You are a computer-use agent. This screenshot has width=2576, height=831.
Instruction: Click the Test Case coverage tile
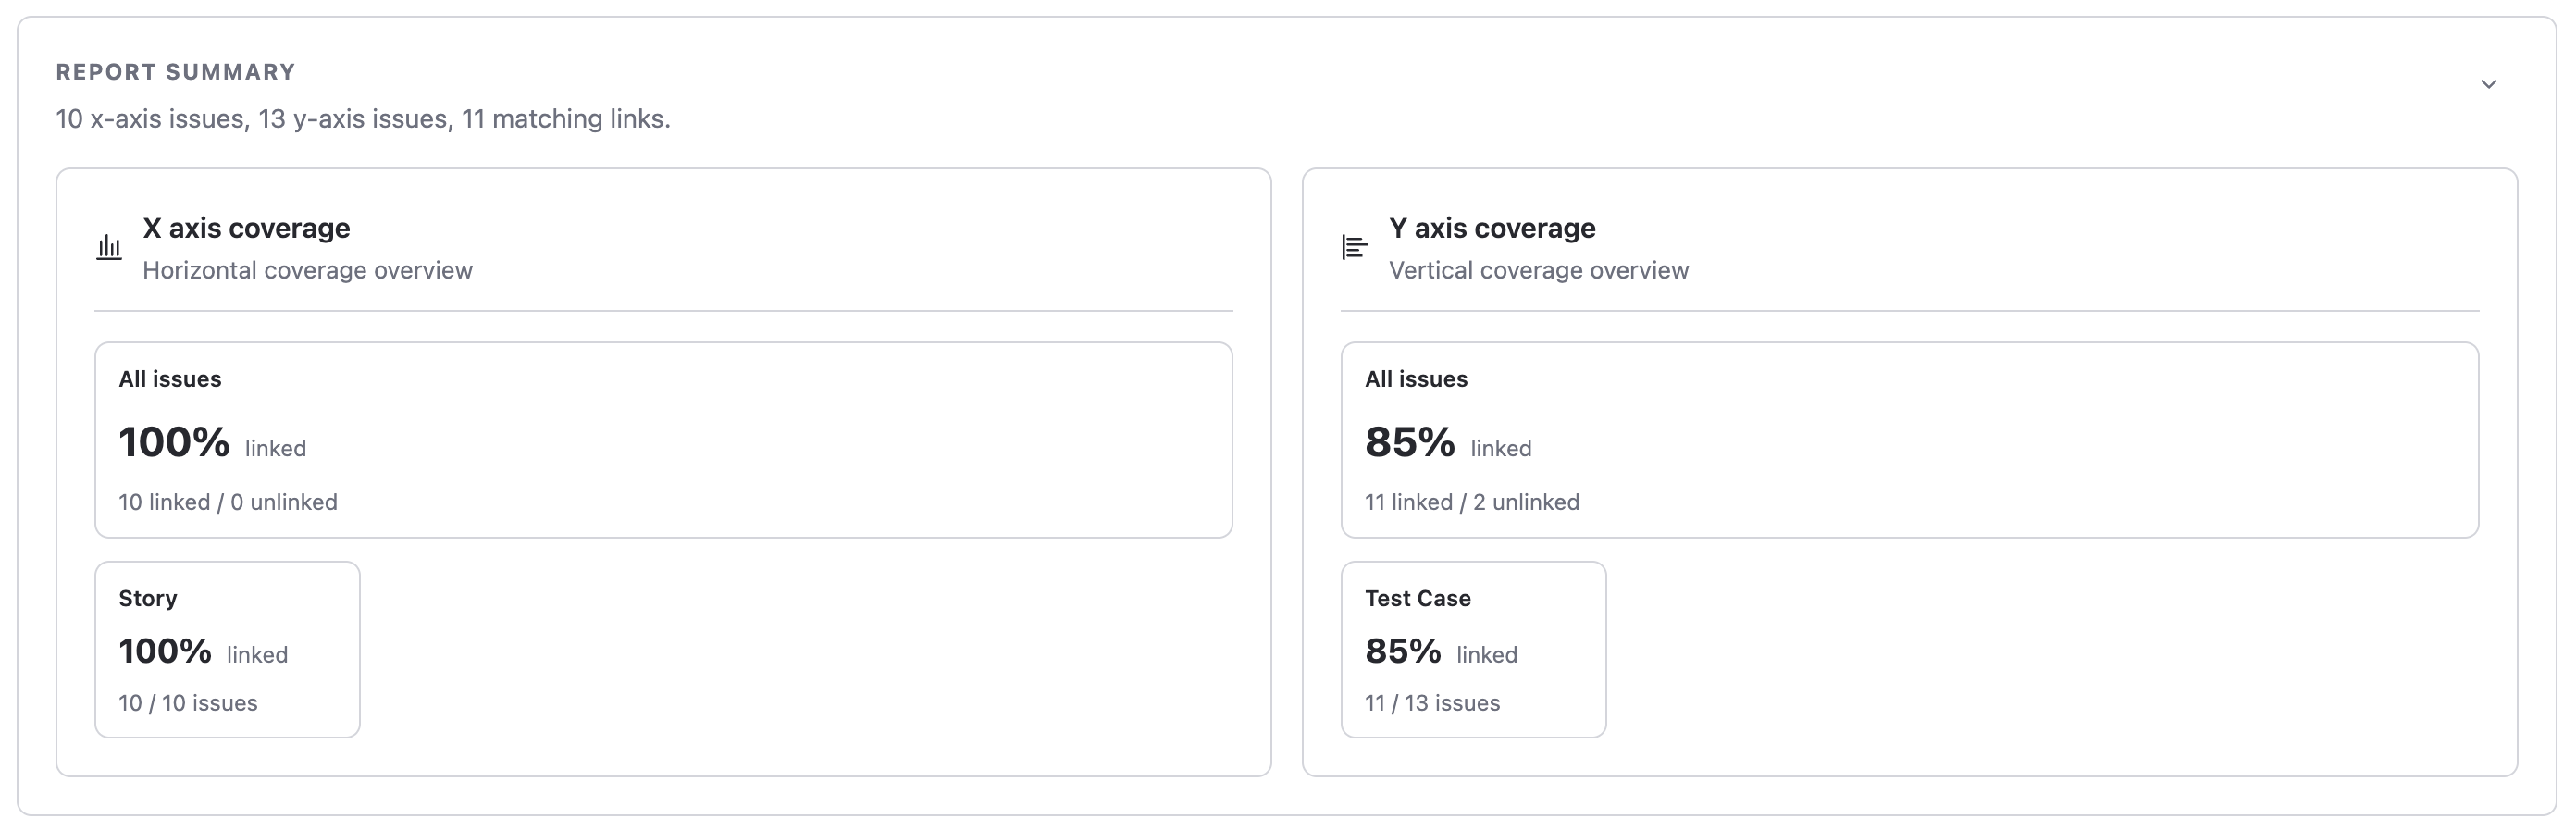tap(1473, 649)
